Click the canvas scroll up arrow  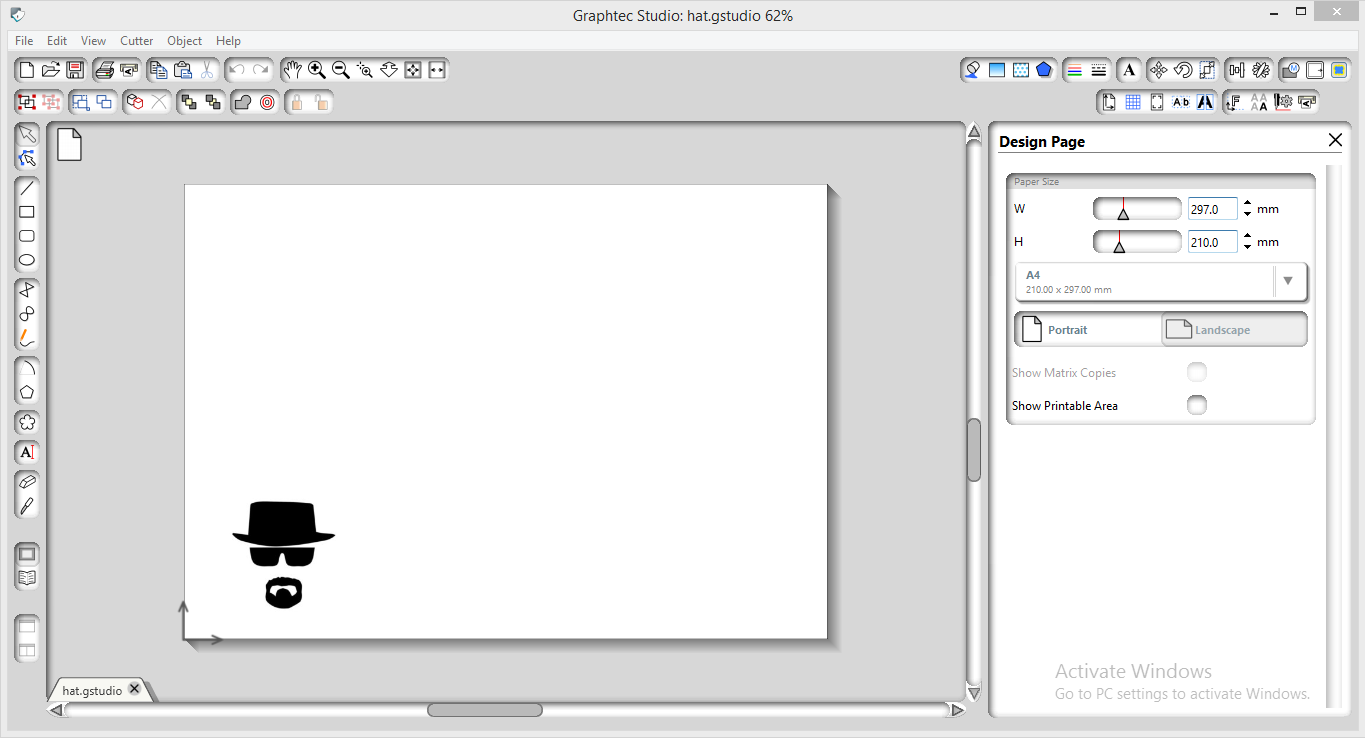pyautogui.click(x=973, y=131)
